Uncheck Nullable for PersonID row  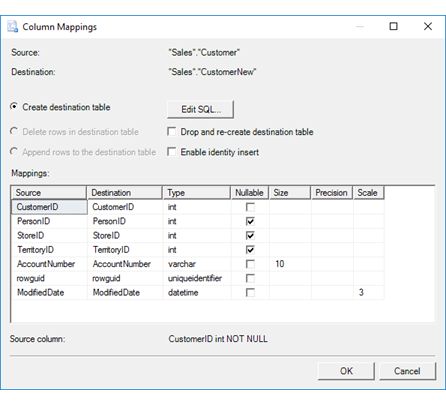(250, 221)
